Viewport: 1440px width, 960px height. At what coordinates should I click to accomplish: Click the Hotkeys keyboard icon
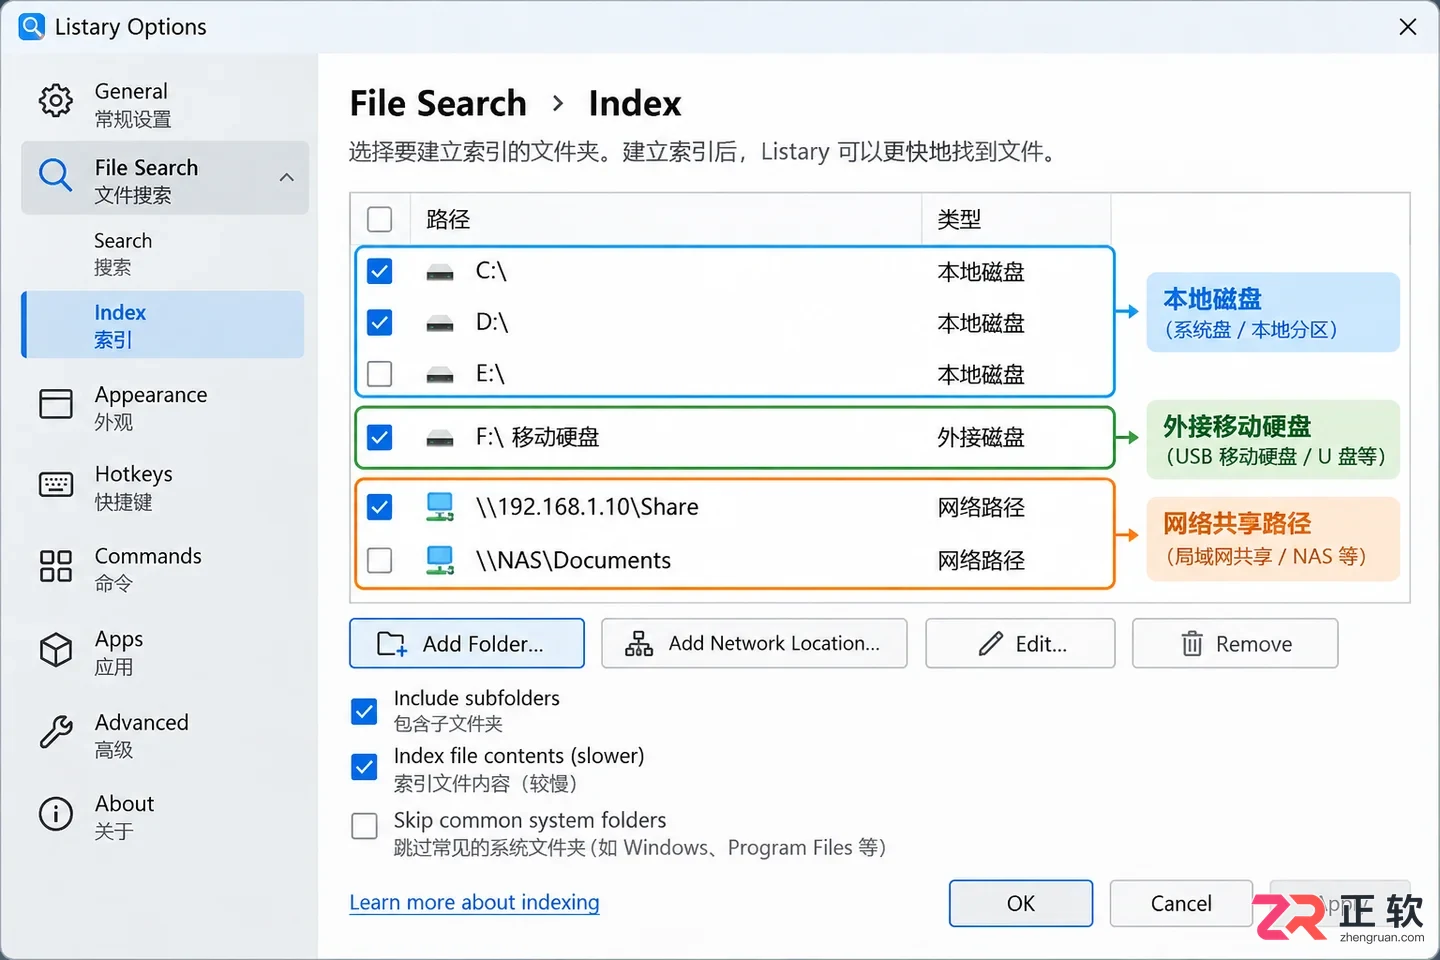coord(56,485)
